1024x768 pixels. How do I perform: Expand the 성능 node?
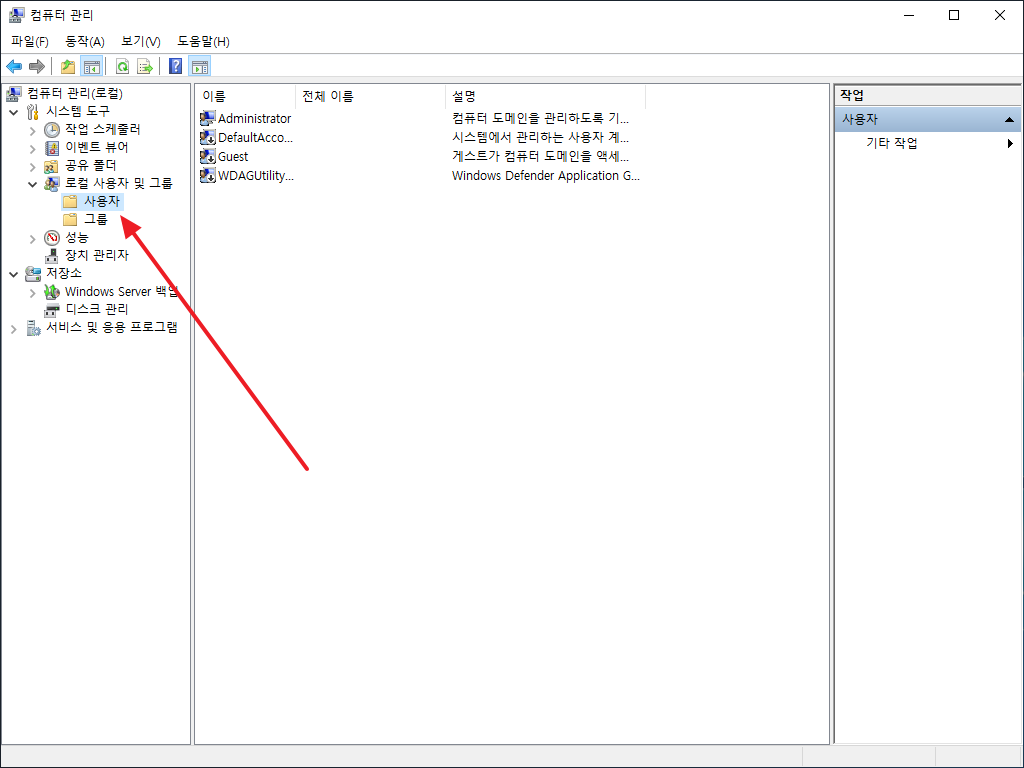point(33,239)
